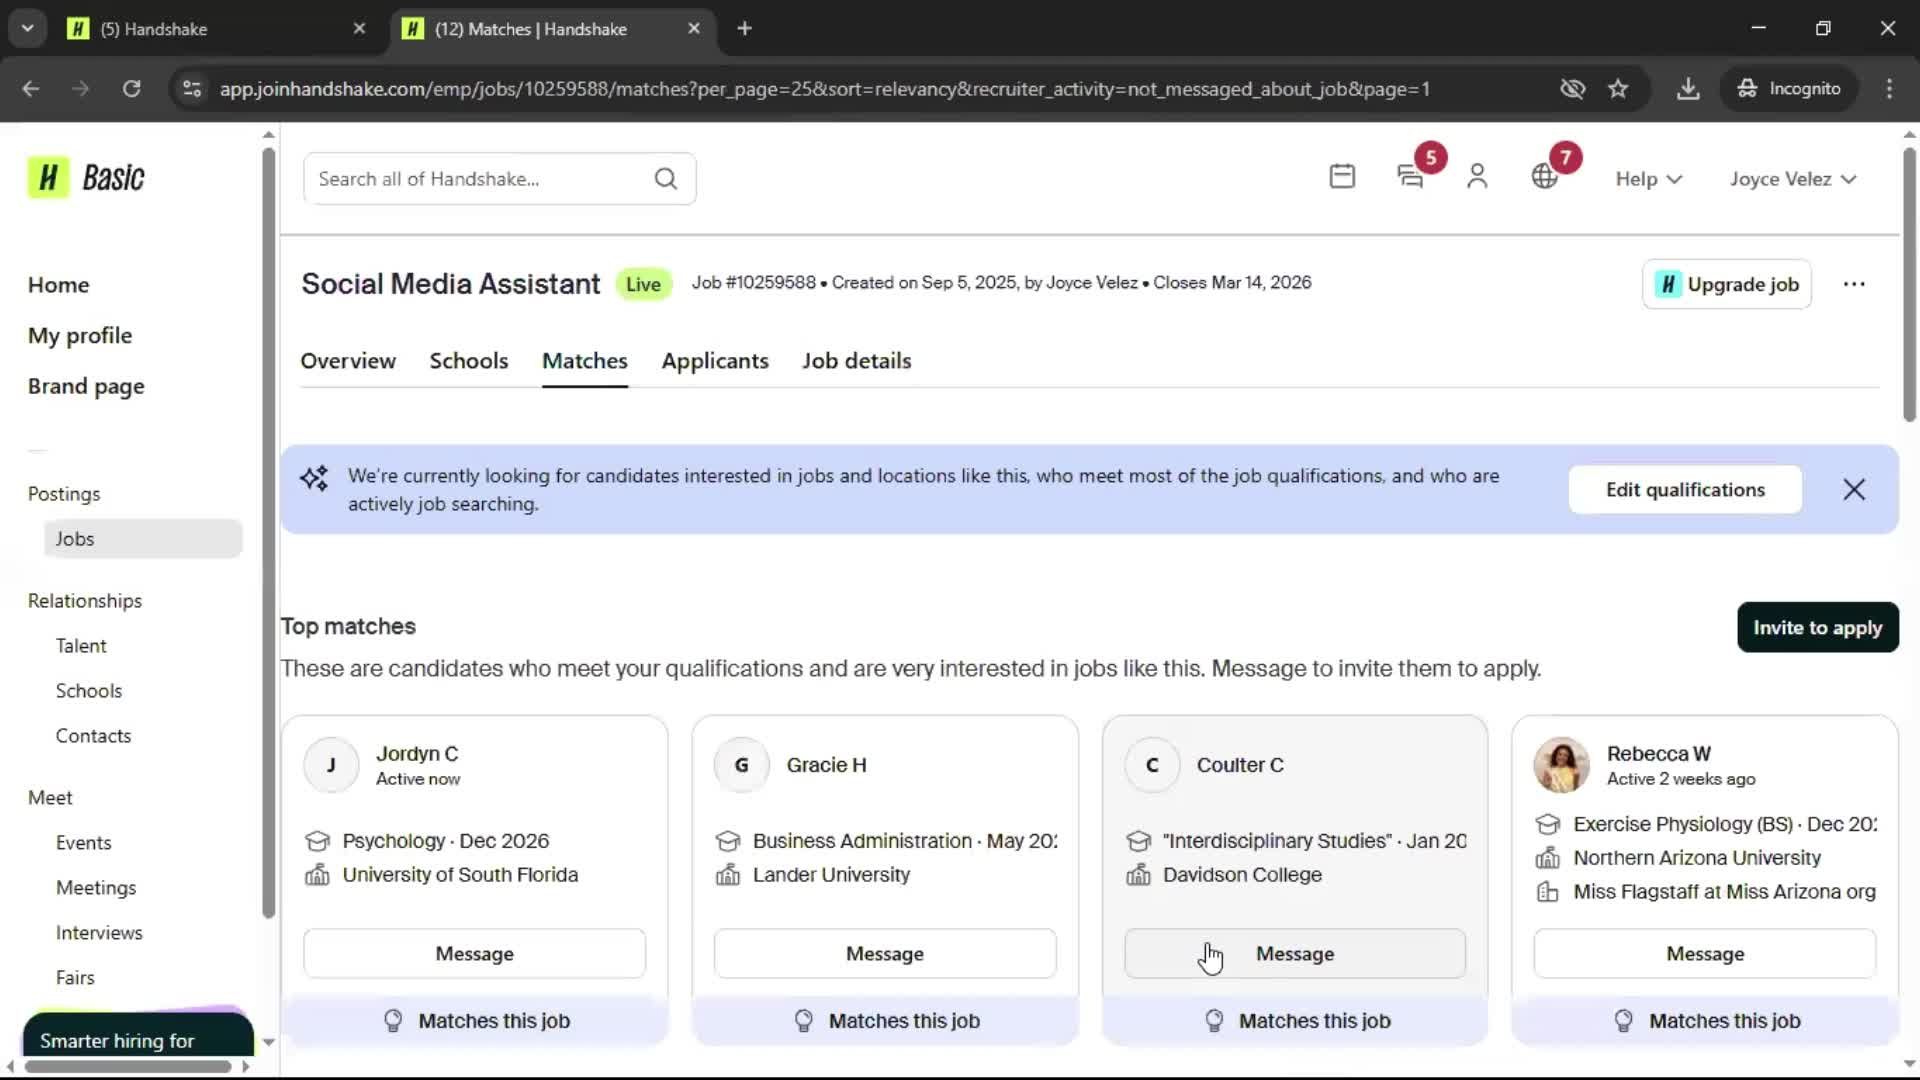Viewport: 1920px width, 1080px height.
Task: Message Coulter C
Action: pos(1294,953)
